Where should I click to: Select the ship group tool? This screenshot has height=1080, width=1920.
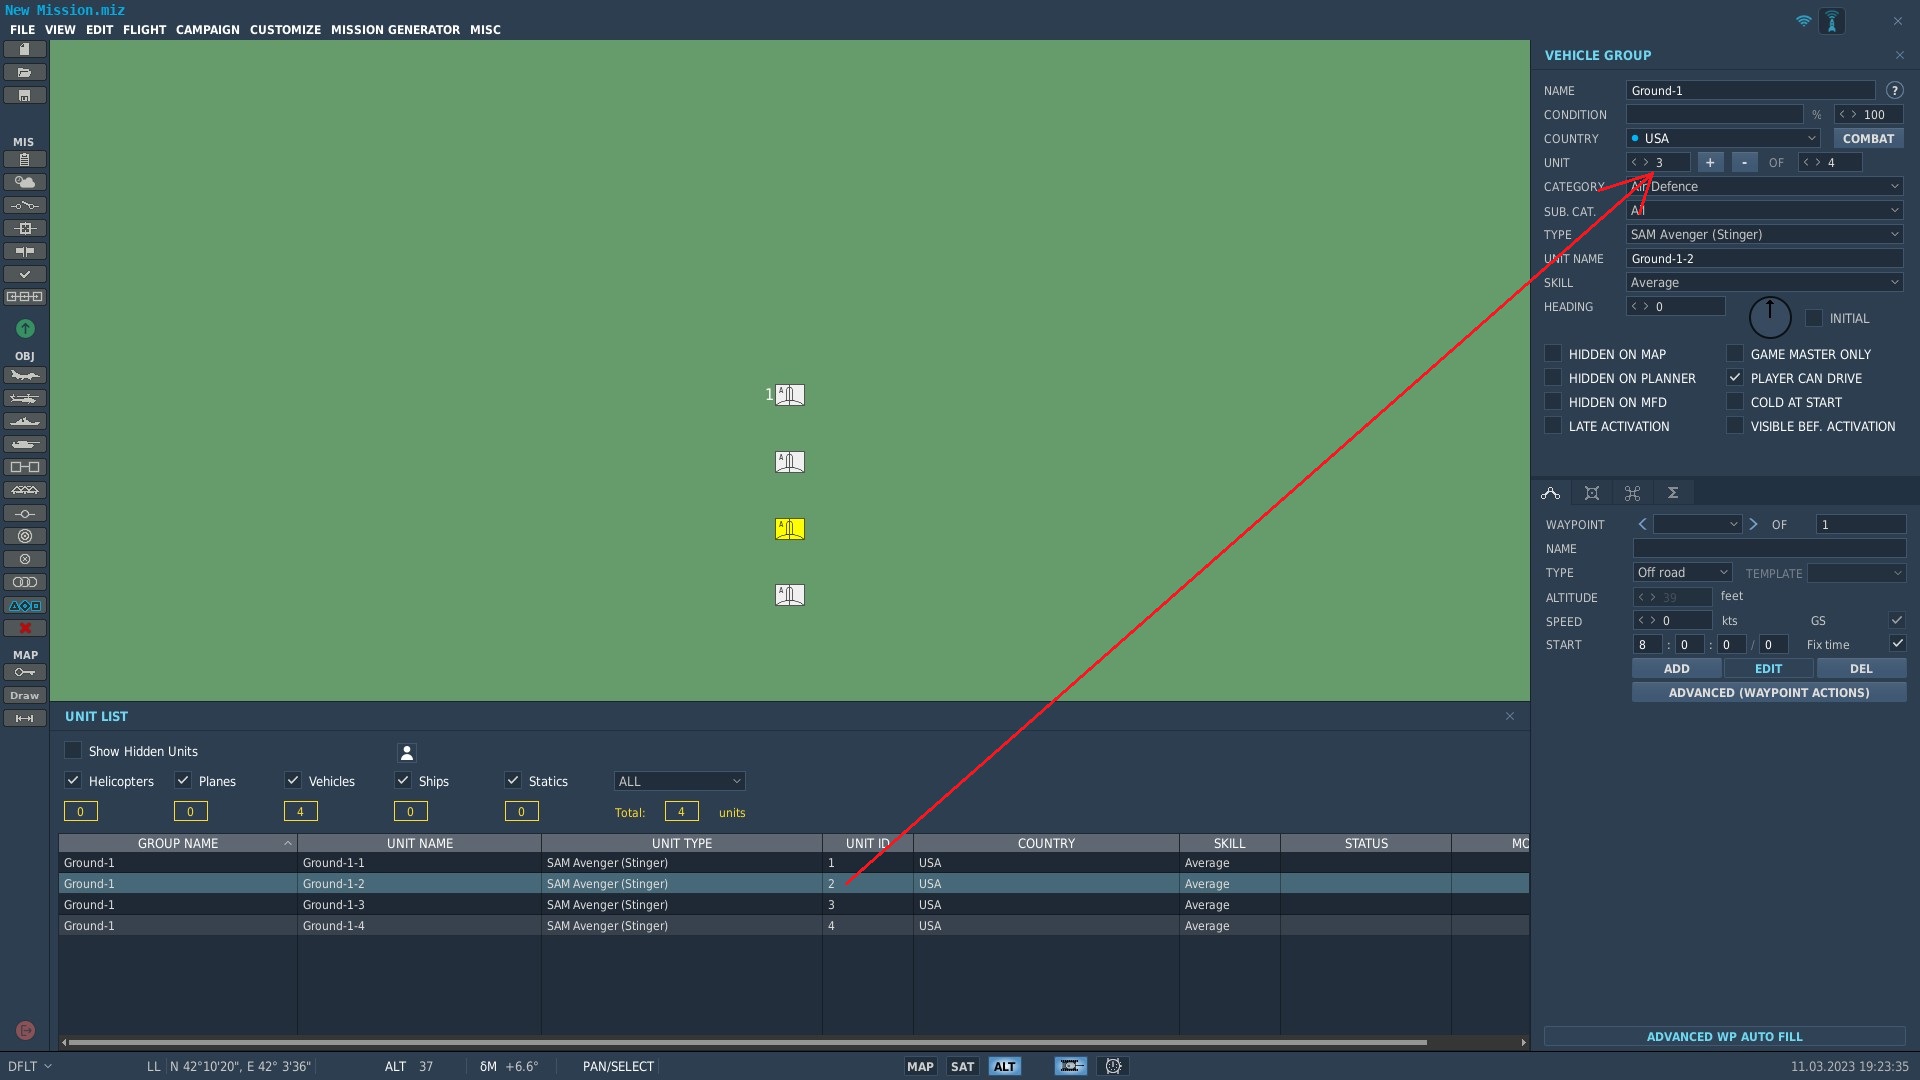click(x=24, y=421)
